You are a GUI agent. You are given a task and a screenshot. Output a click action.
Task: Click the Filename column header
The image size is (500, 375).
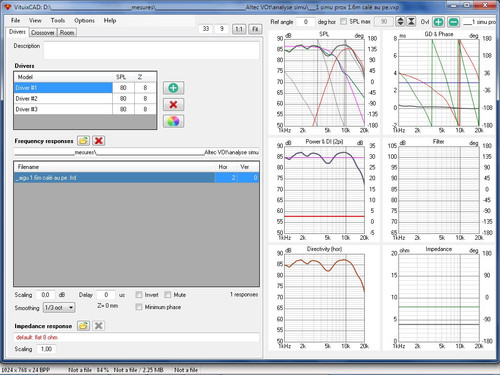(x=114, y=167)
